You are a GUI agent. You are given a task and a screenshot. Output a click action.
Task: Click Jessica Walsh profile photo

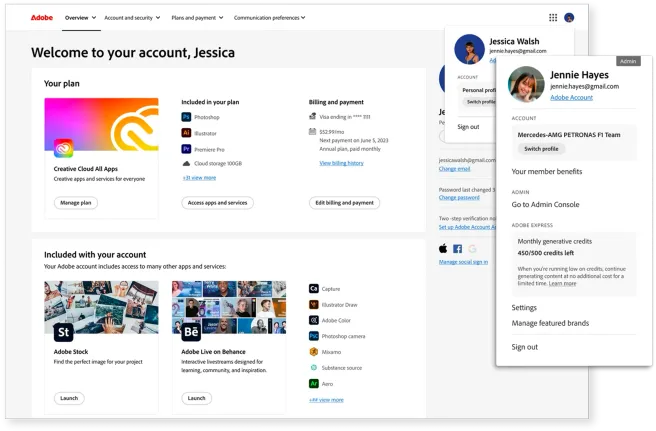click(469, 49)
